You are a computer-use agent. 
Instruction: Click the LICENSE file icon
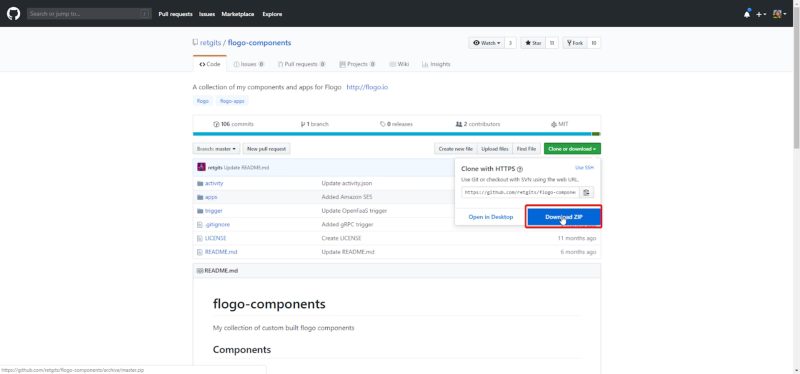coord(200,238)
